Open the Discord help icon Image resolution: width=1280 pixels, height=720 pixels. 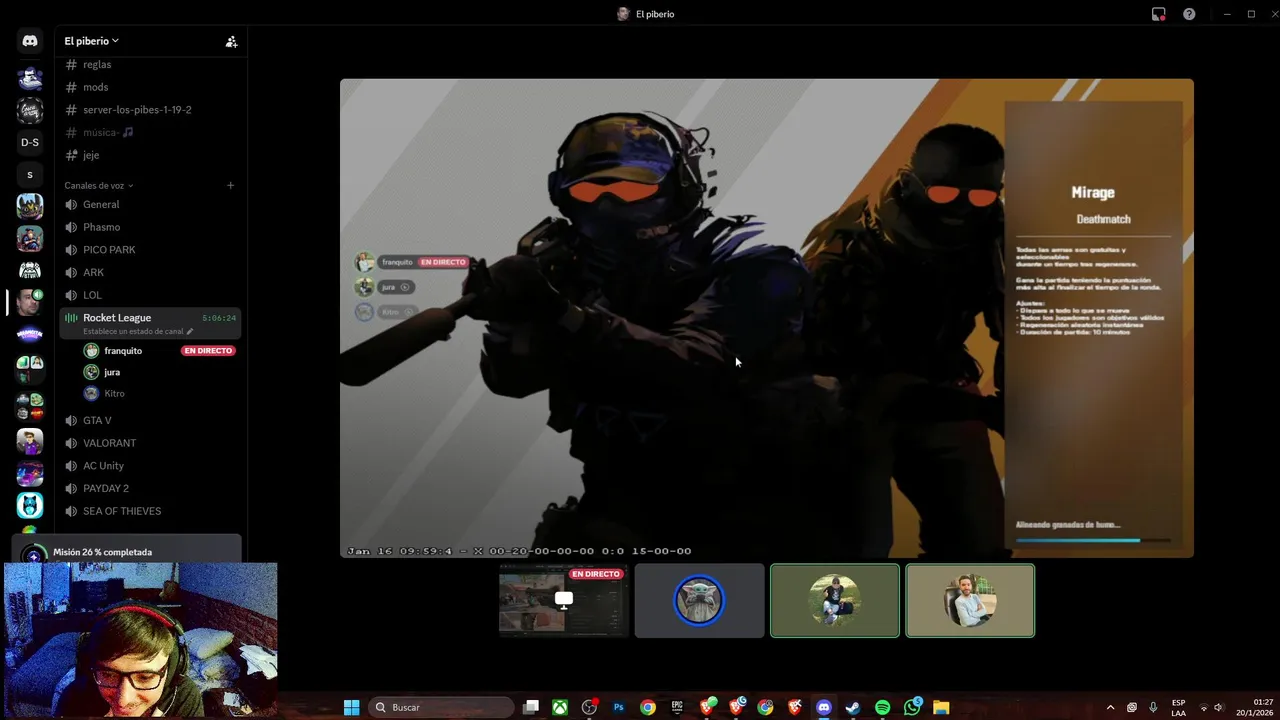coord(1189,14)
